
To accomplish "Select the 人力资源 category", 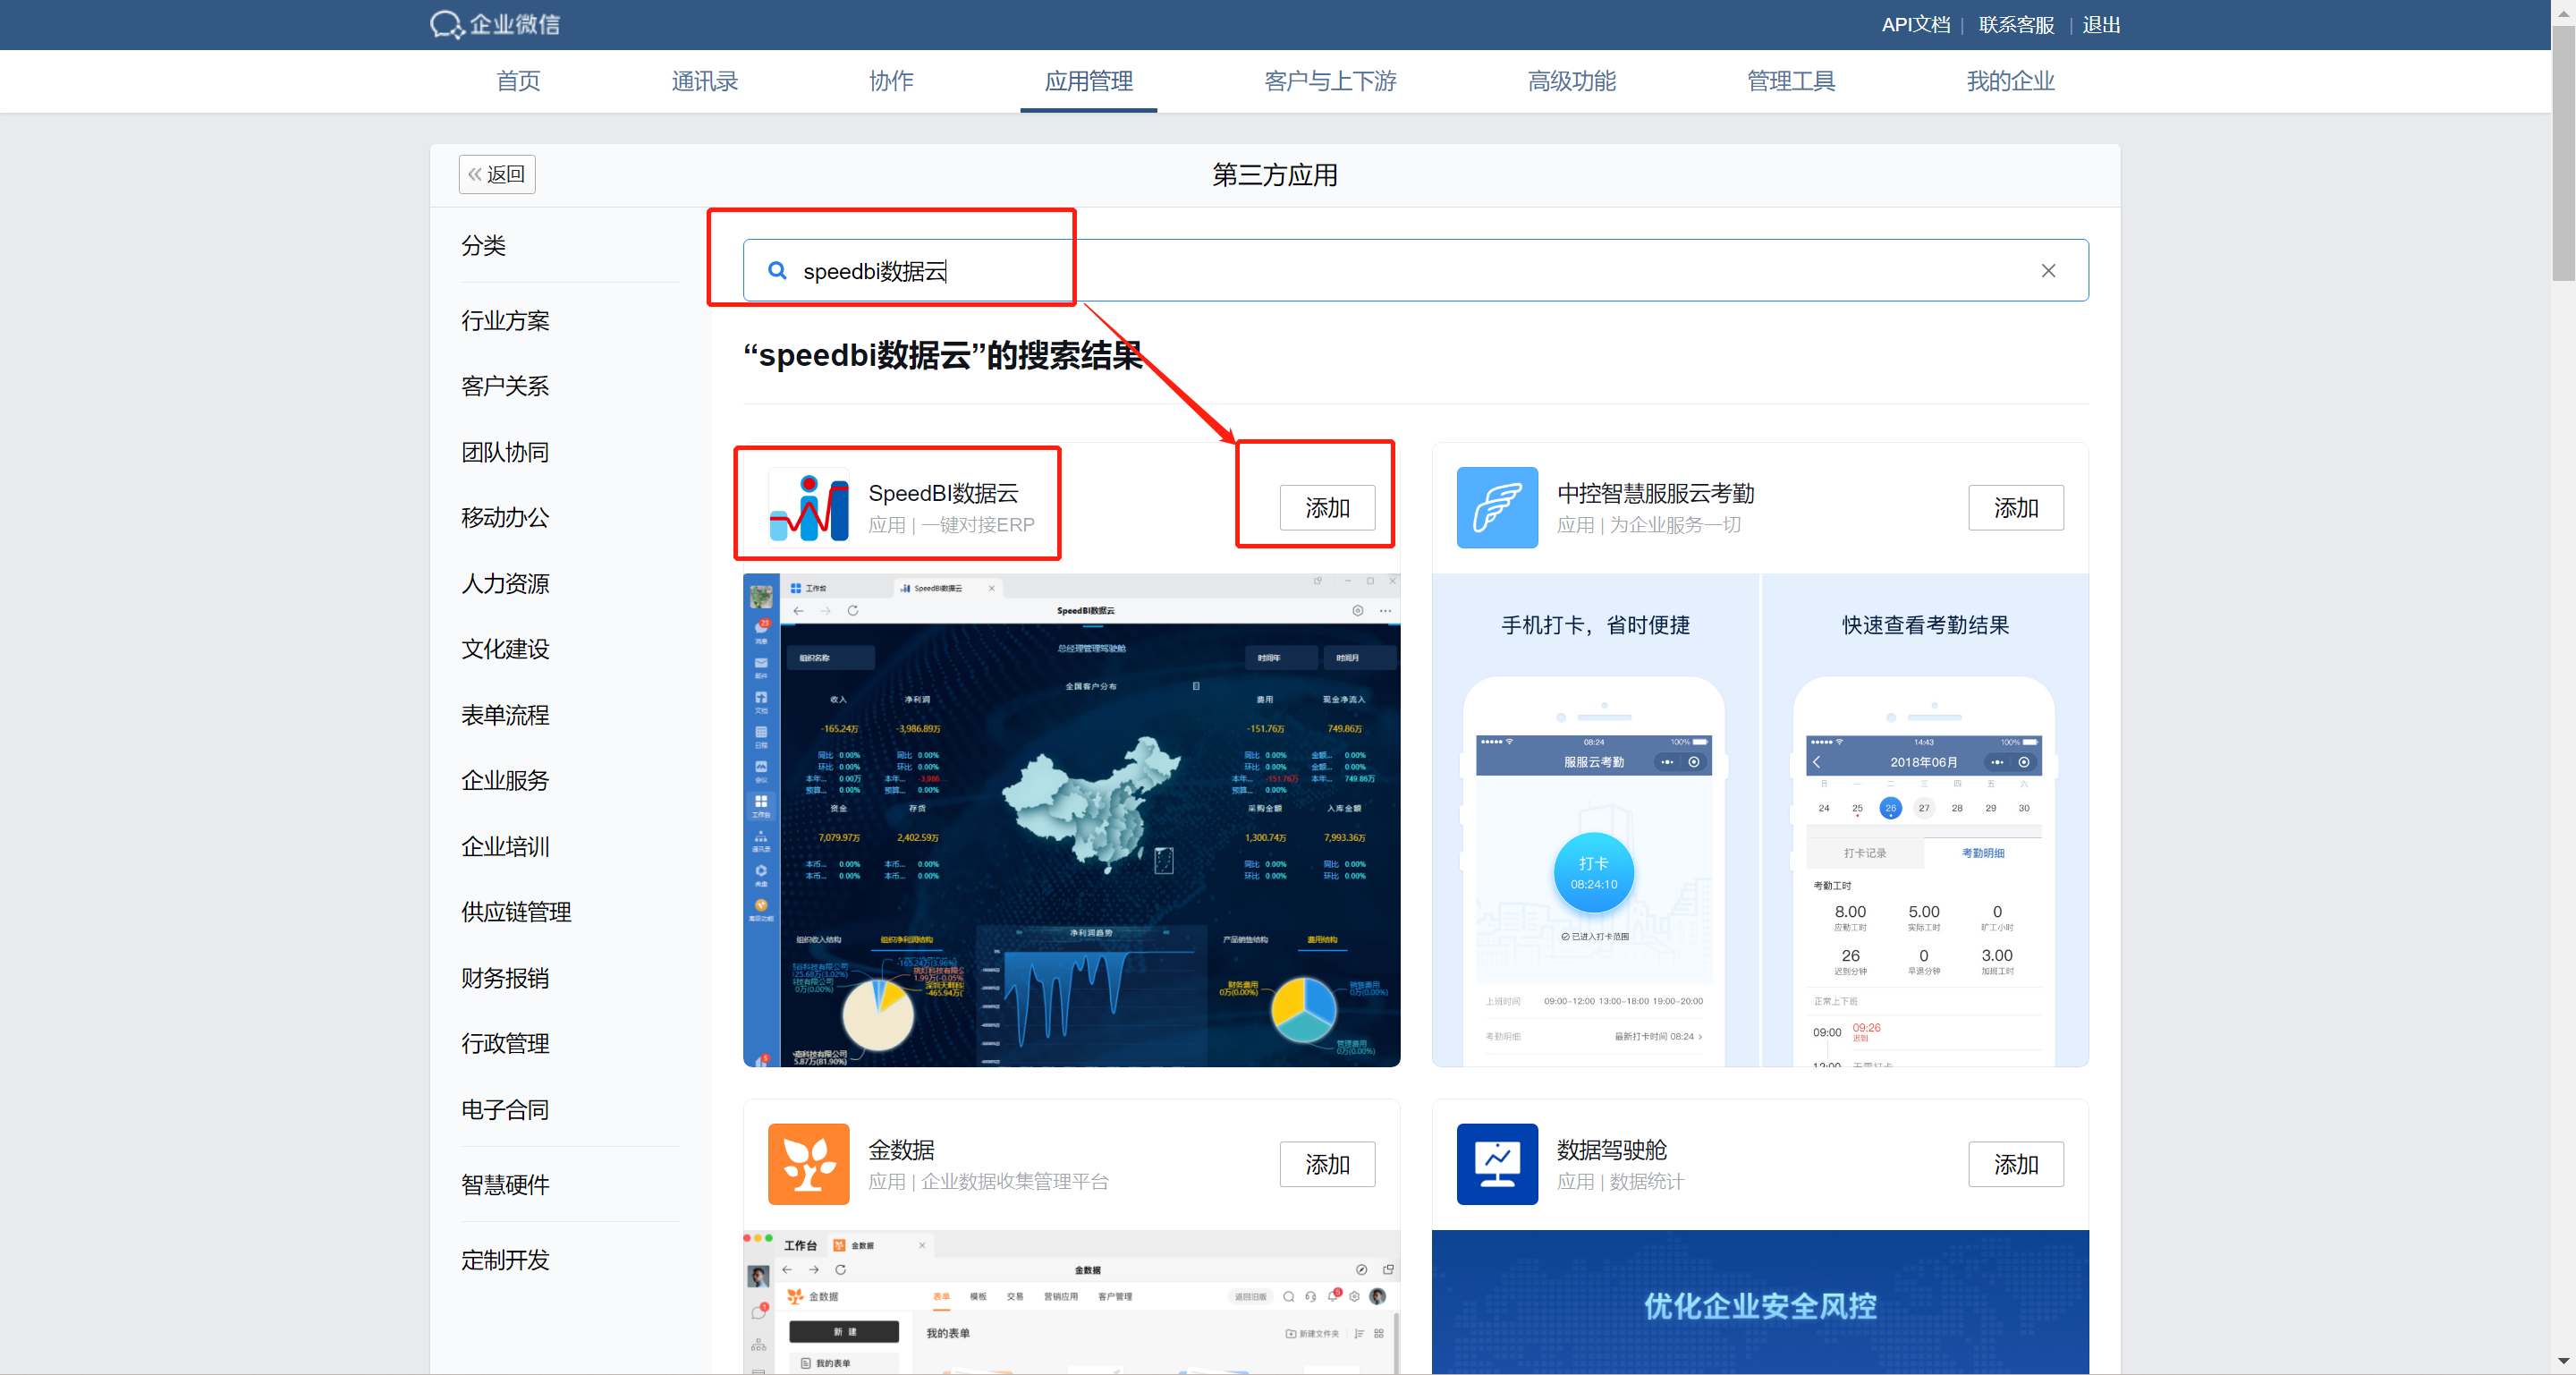I will pos(505,583).
